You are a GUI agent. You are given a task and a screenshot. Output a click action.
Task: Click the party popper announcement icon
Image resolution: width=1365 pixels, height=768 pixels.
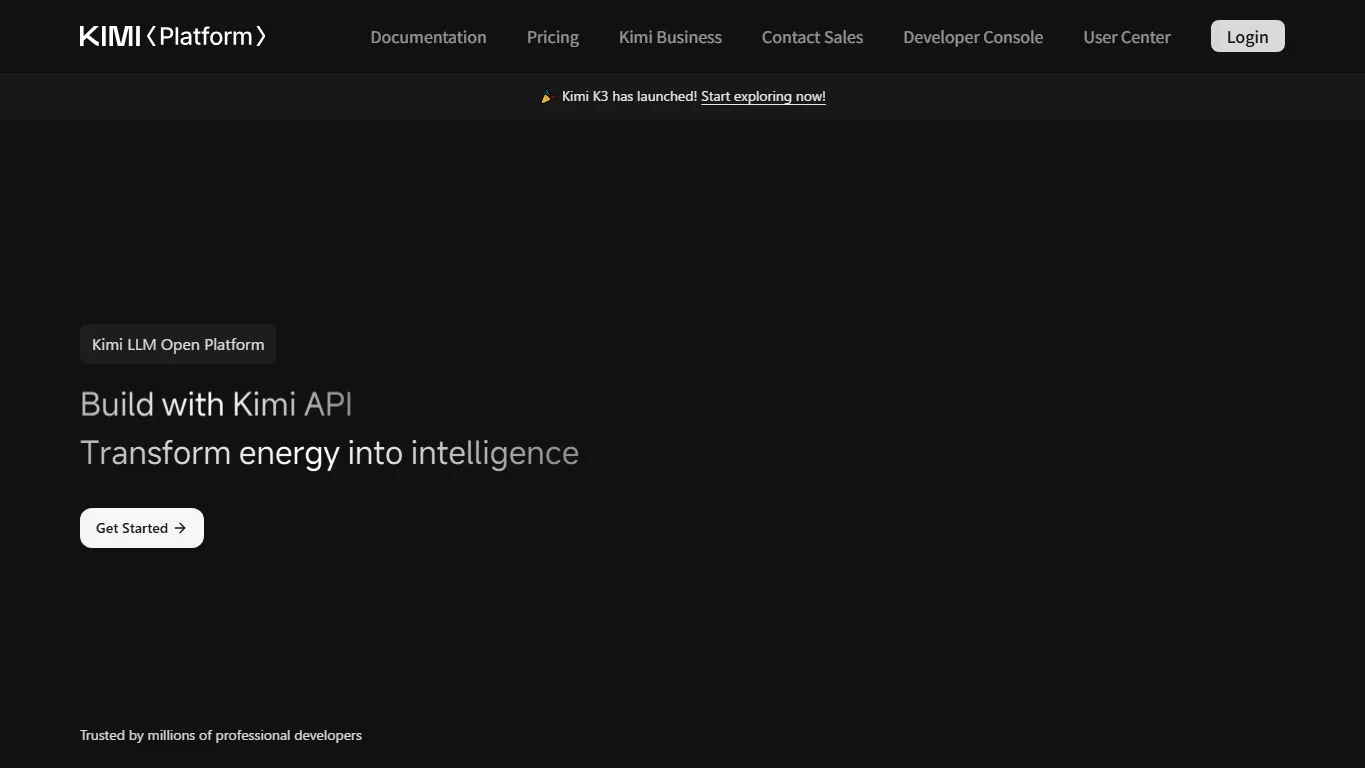pos(547,97)
